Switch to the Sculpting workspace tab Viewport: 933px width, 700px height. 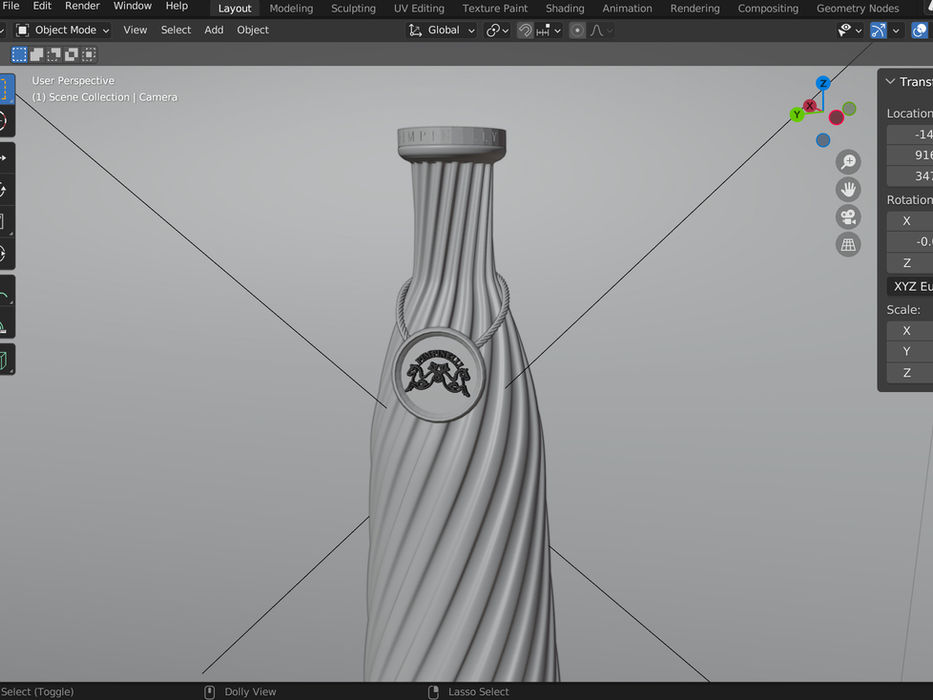(353, 8)
